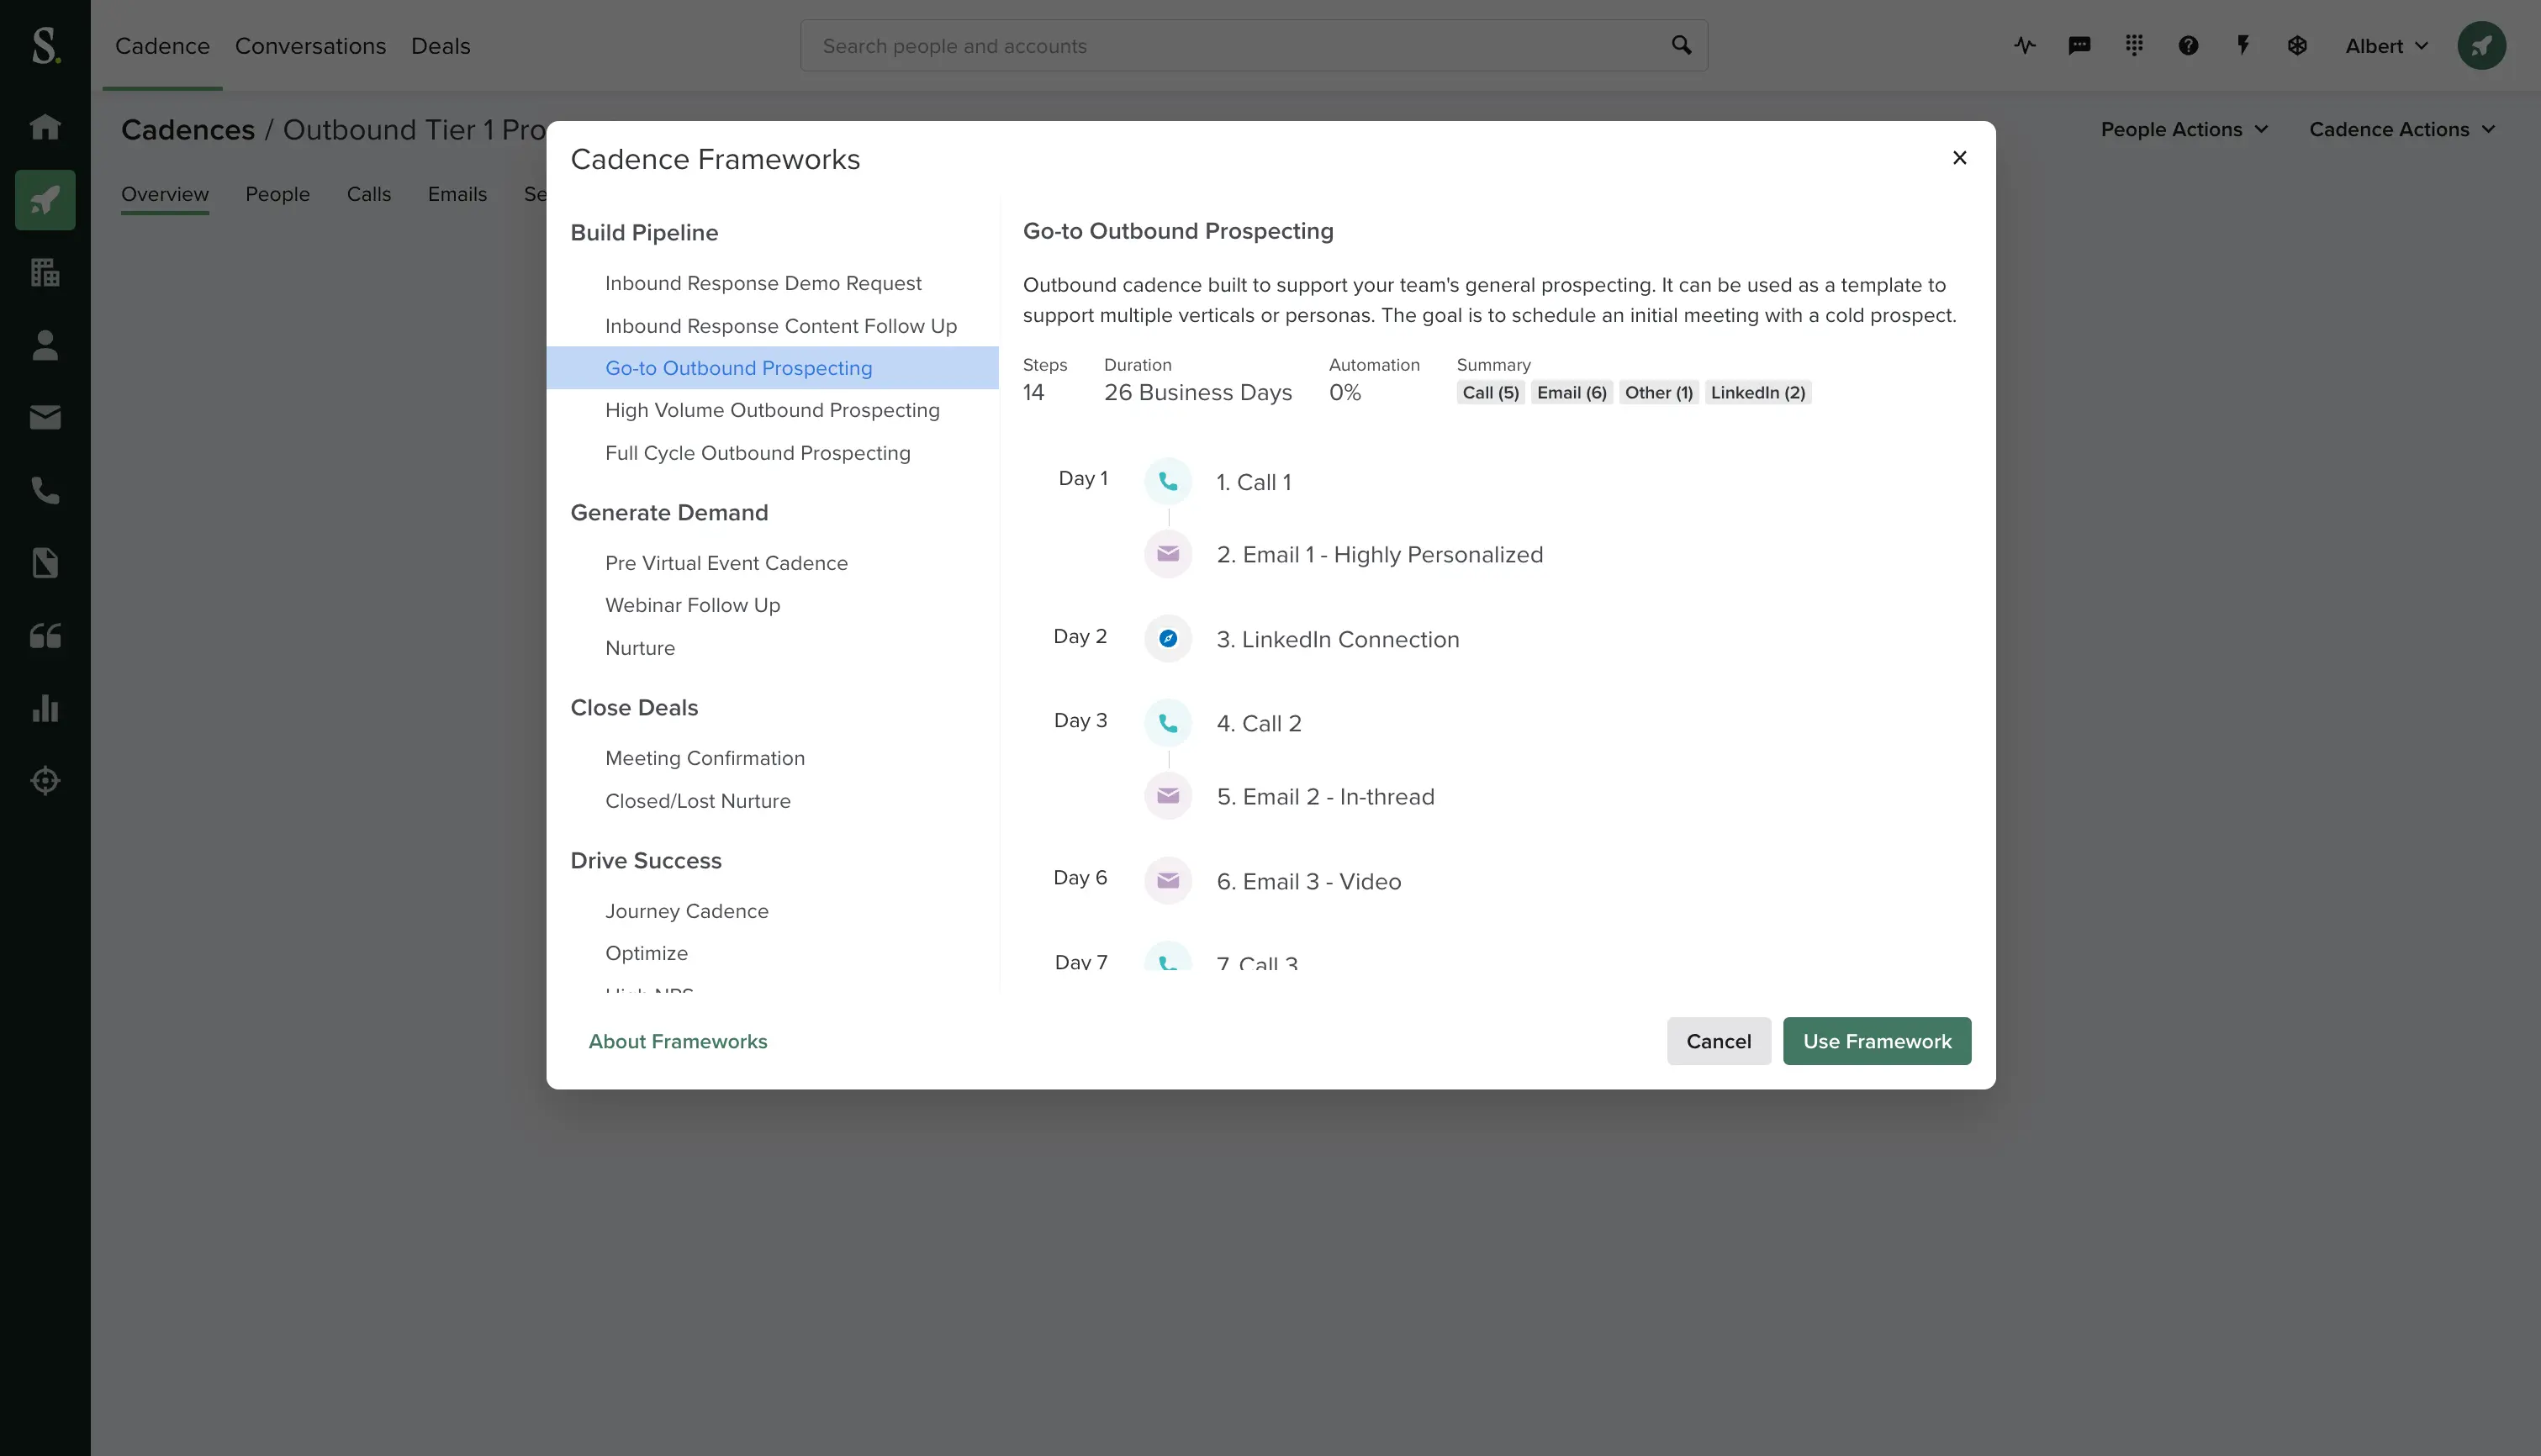Click step text '3. LinkedIn Connection'

(1337, 640)
